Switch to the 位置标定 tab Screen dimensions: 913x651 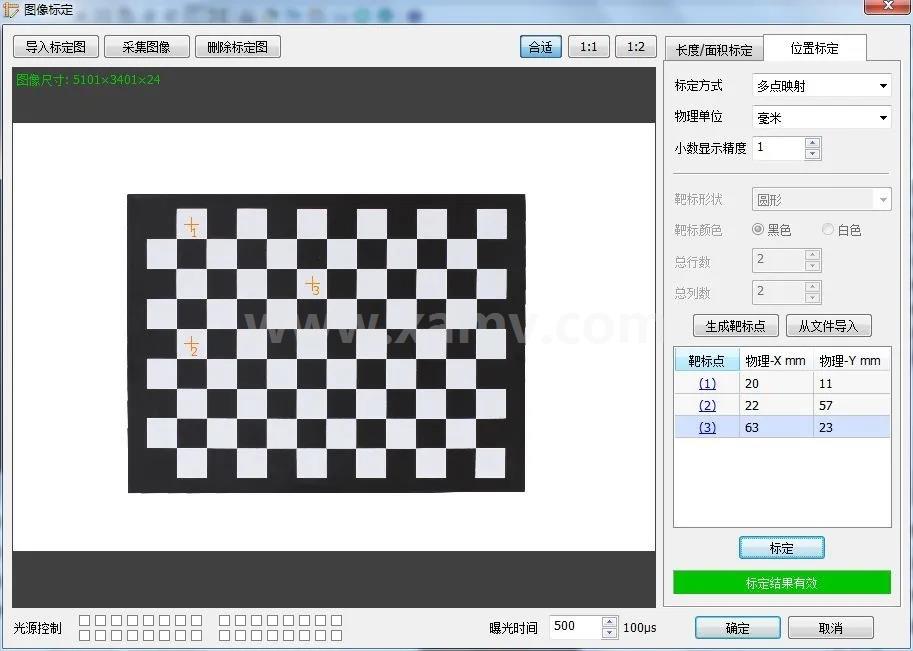click(x=814, y=48)
